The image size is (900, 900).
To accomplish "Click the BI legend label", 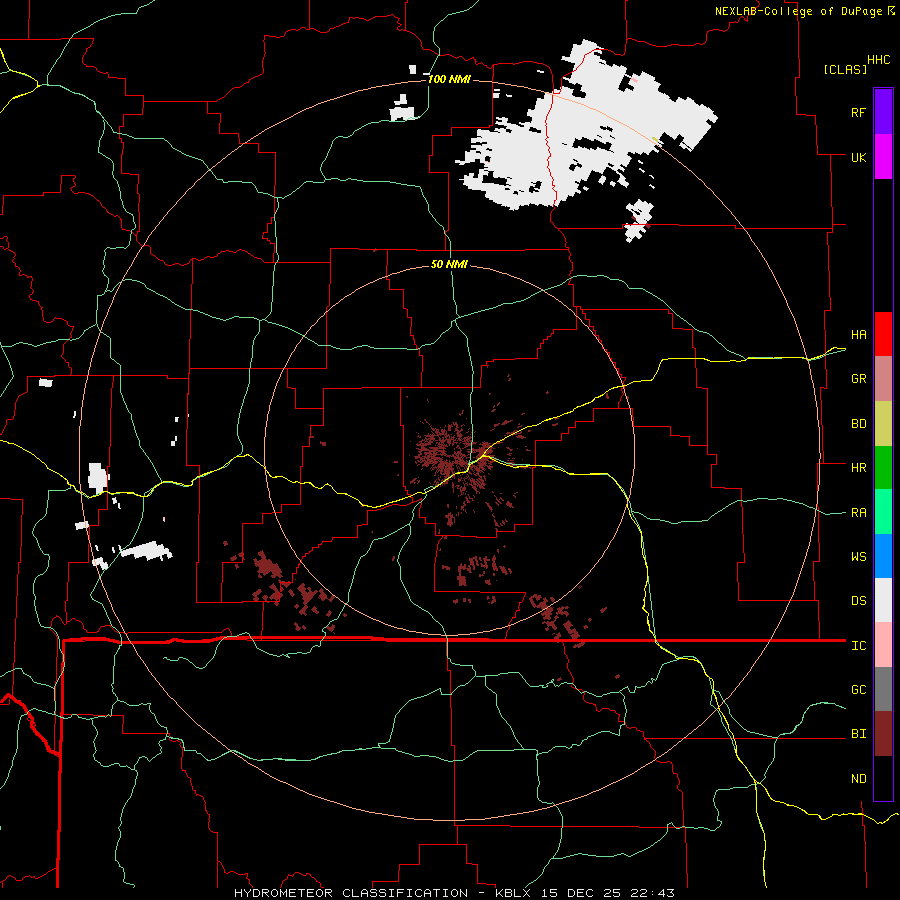I will (858, 734).
